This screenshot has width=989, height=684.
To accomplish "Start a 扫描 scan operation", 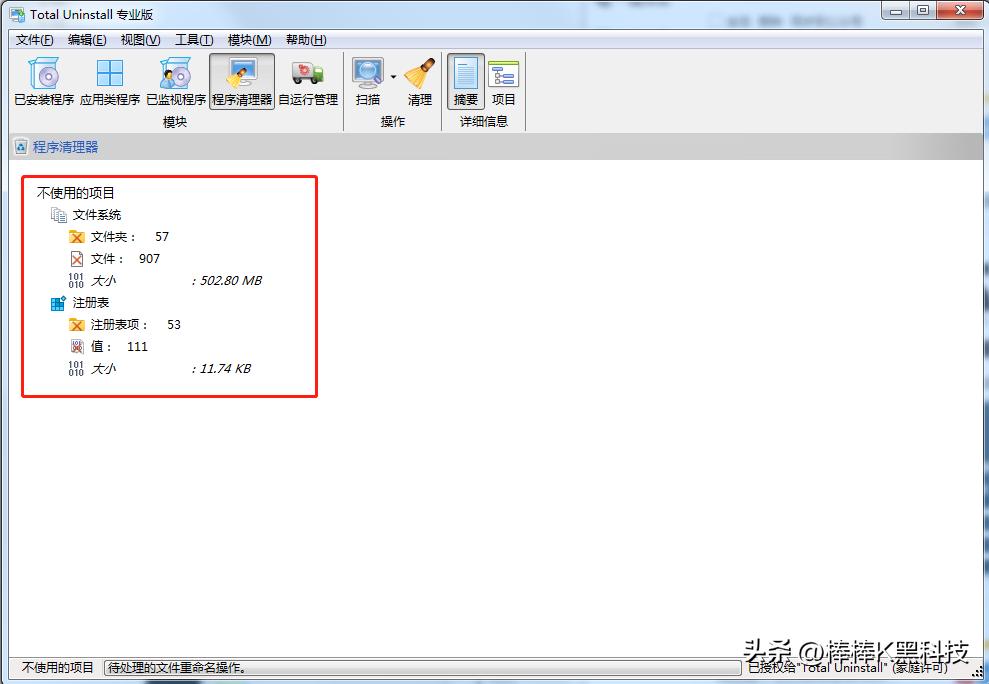I will 366,78.
